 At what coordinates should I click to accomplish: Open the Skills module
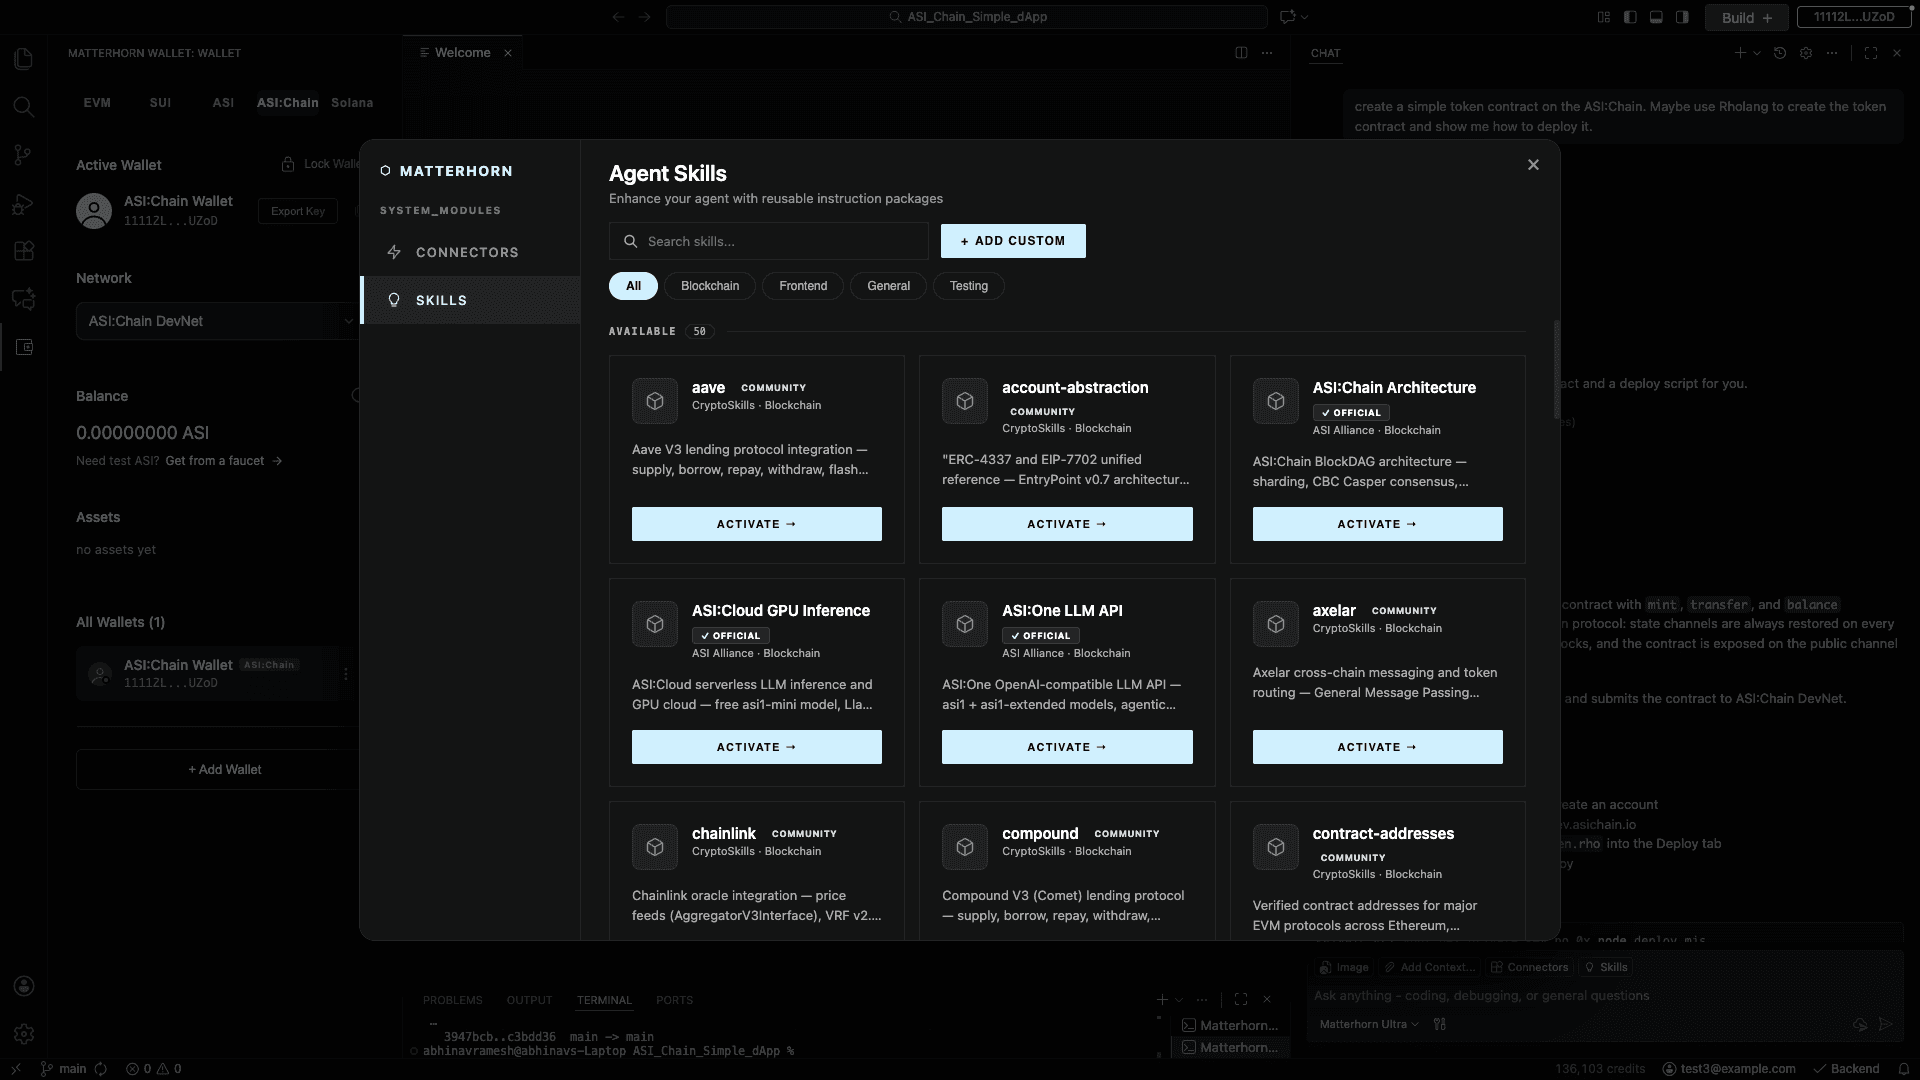click(470, 300)
